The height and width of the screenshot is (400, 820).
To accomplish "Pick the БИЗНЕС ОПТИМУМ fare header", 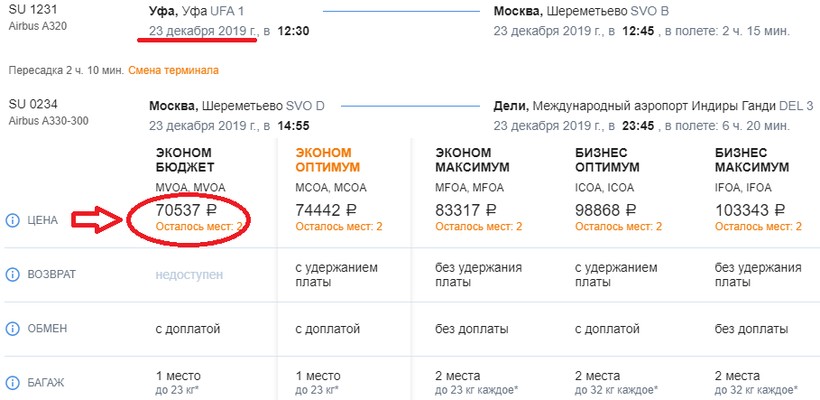I will (x=609, y=158).
